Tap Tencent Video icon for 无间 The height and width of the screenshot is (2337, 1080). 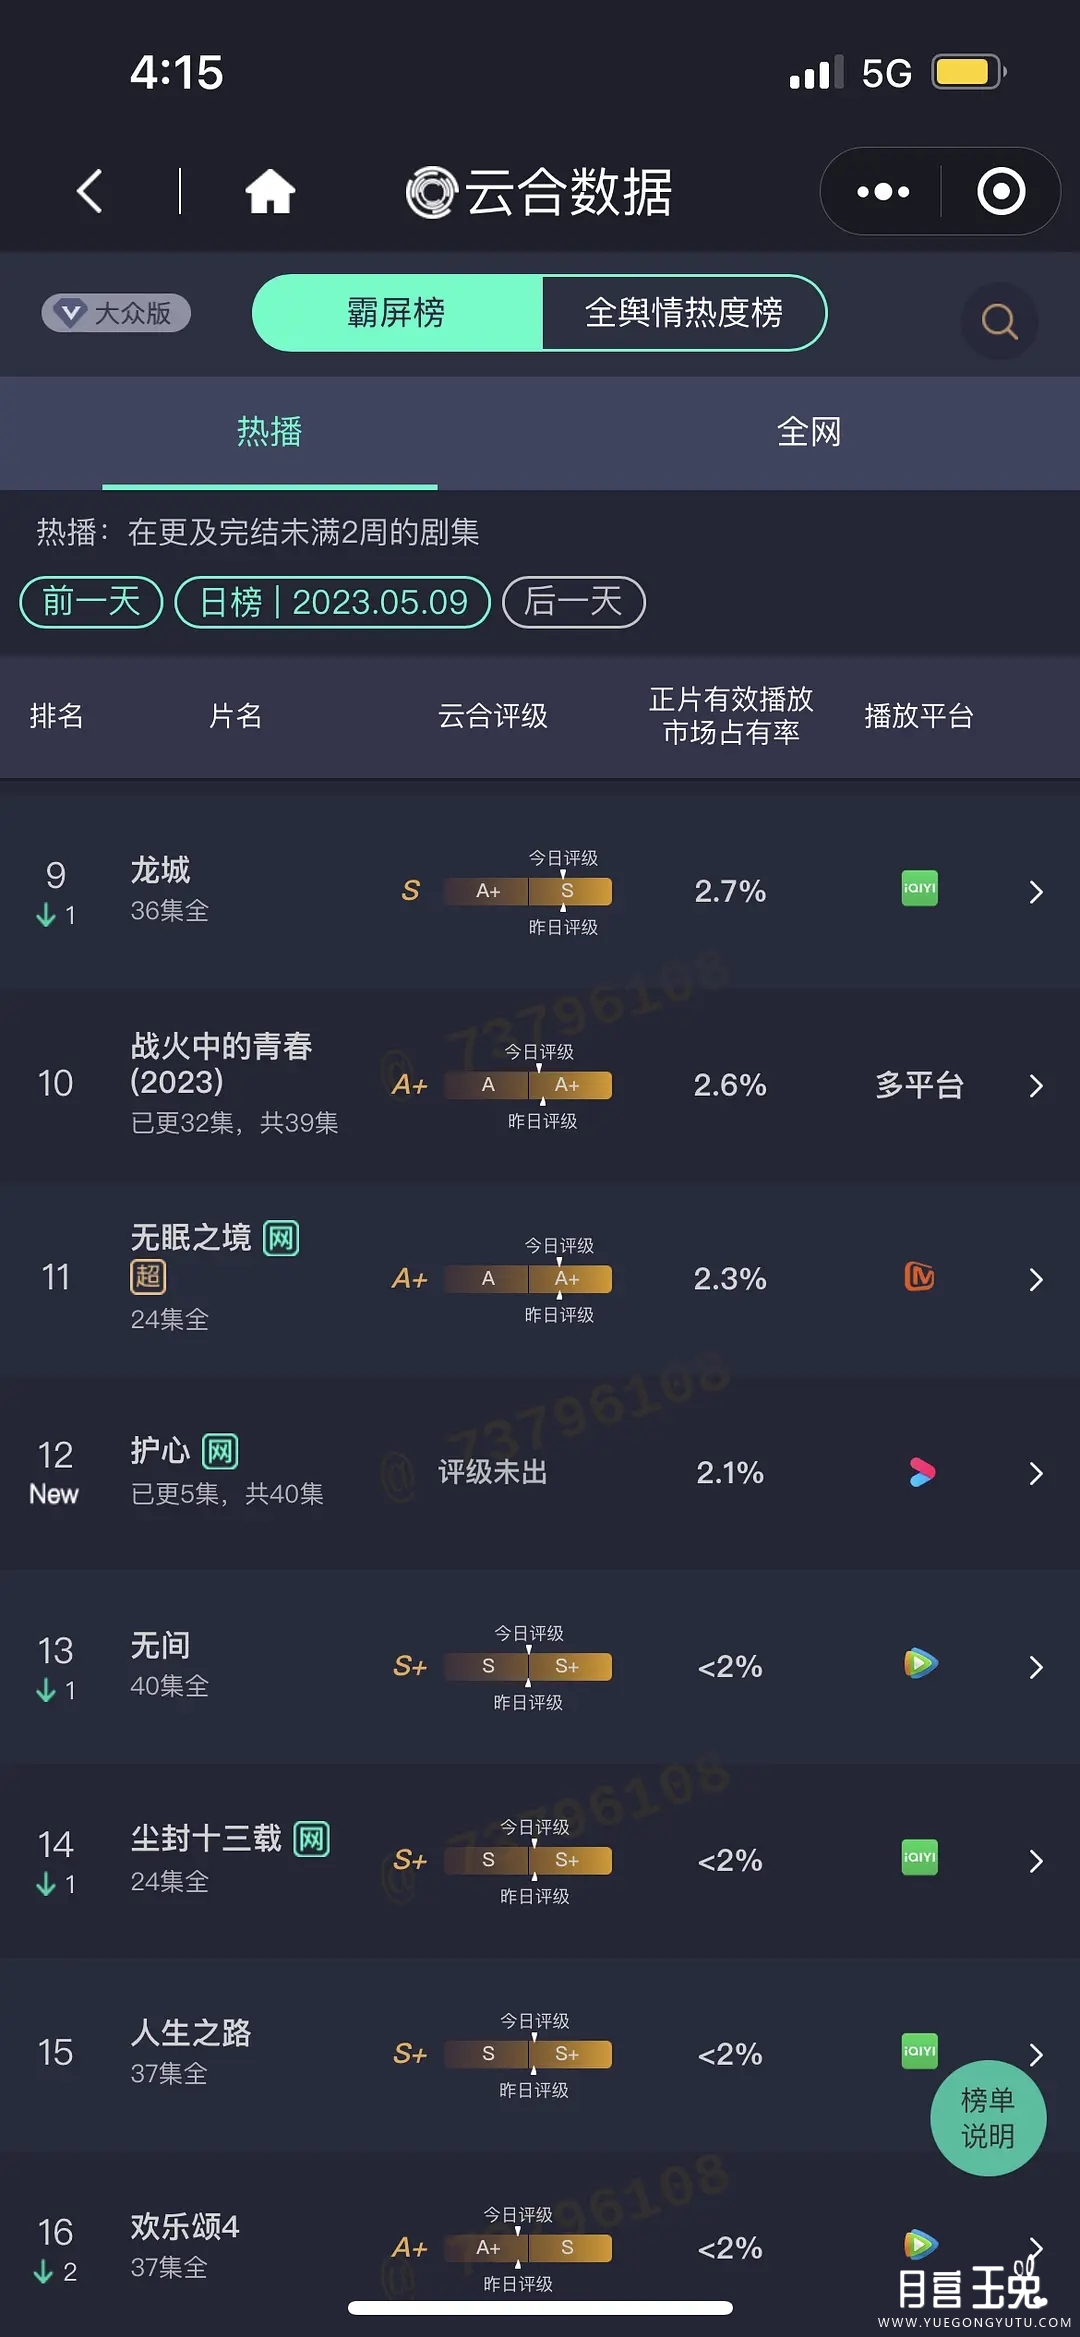pyautogui.click(x=920, y=1664)
